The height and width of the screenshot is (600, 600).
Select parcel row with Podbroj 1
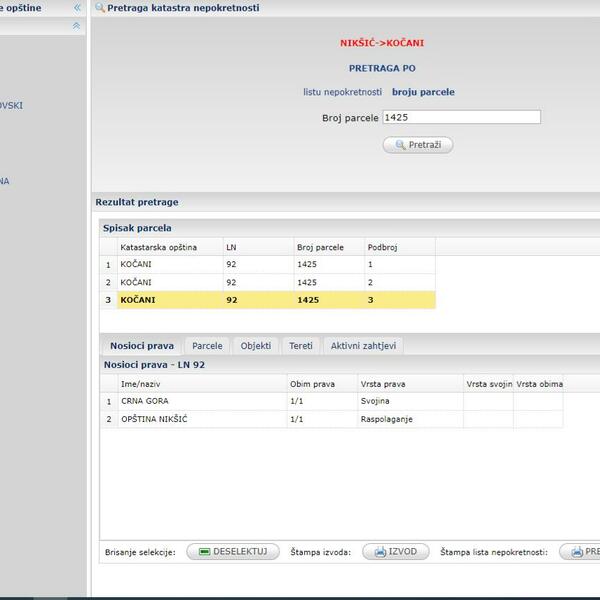click(270, 265)
